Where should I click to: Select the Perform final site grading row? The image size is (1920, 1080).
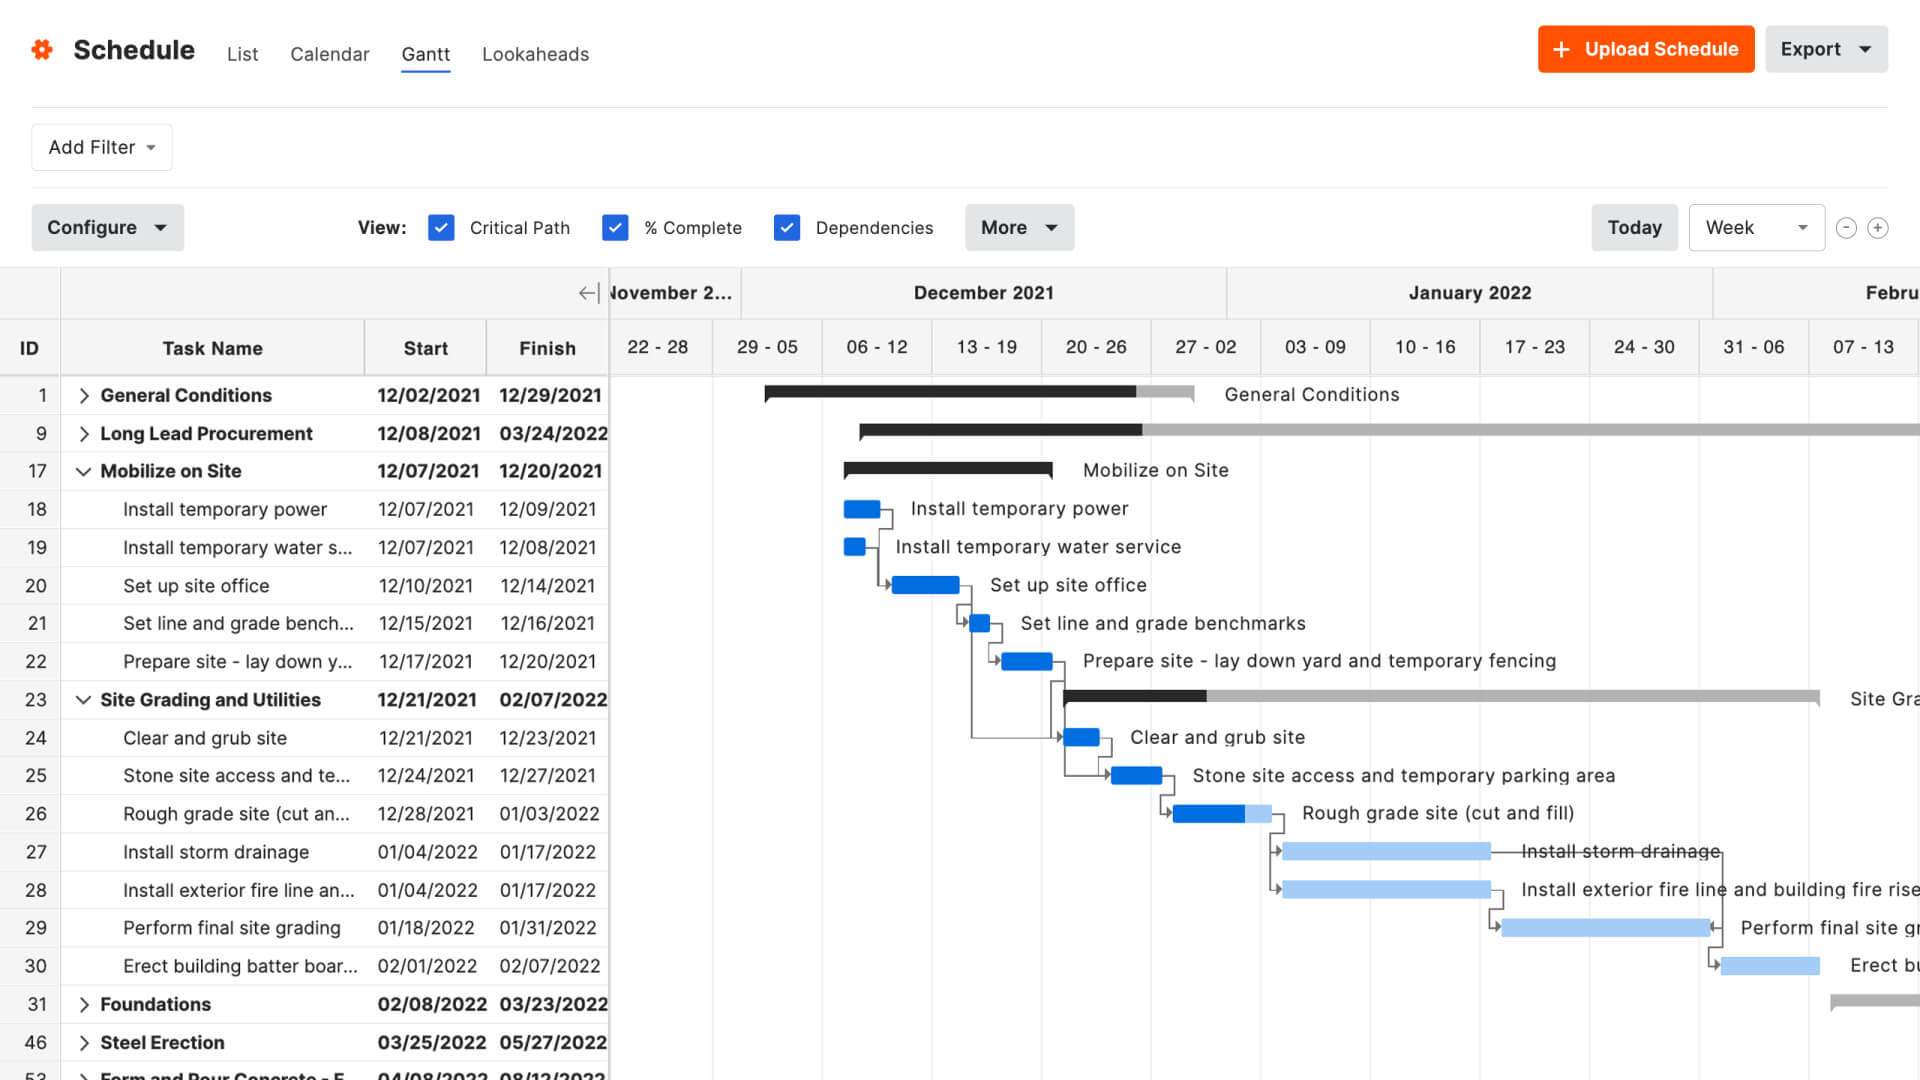(x=304, y=928)
